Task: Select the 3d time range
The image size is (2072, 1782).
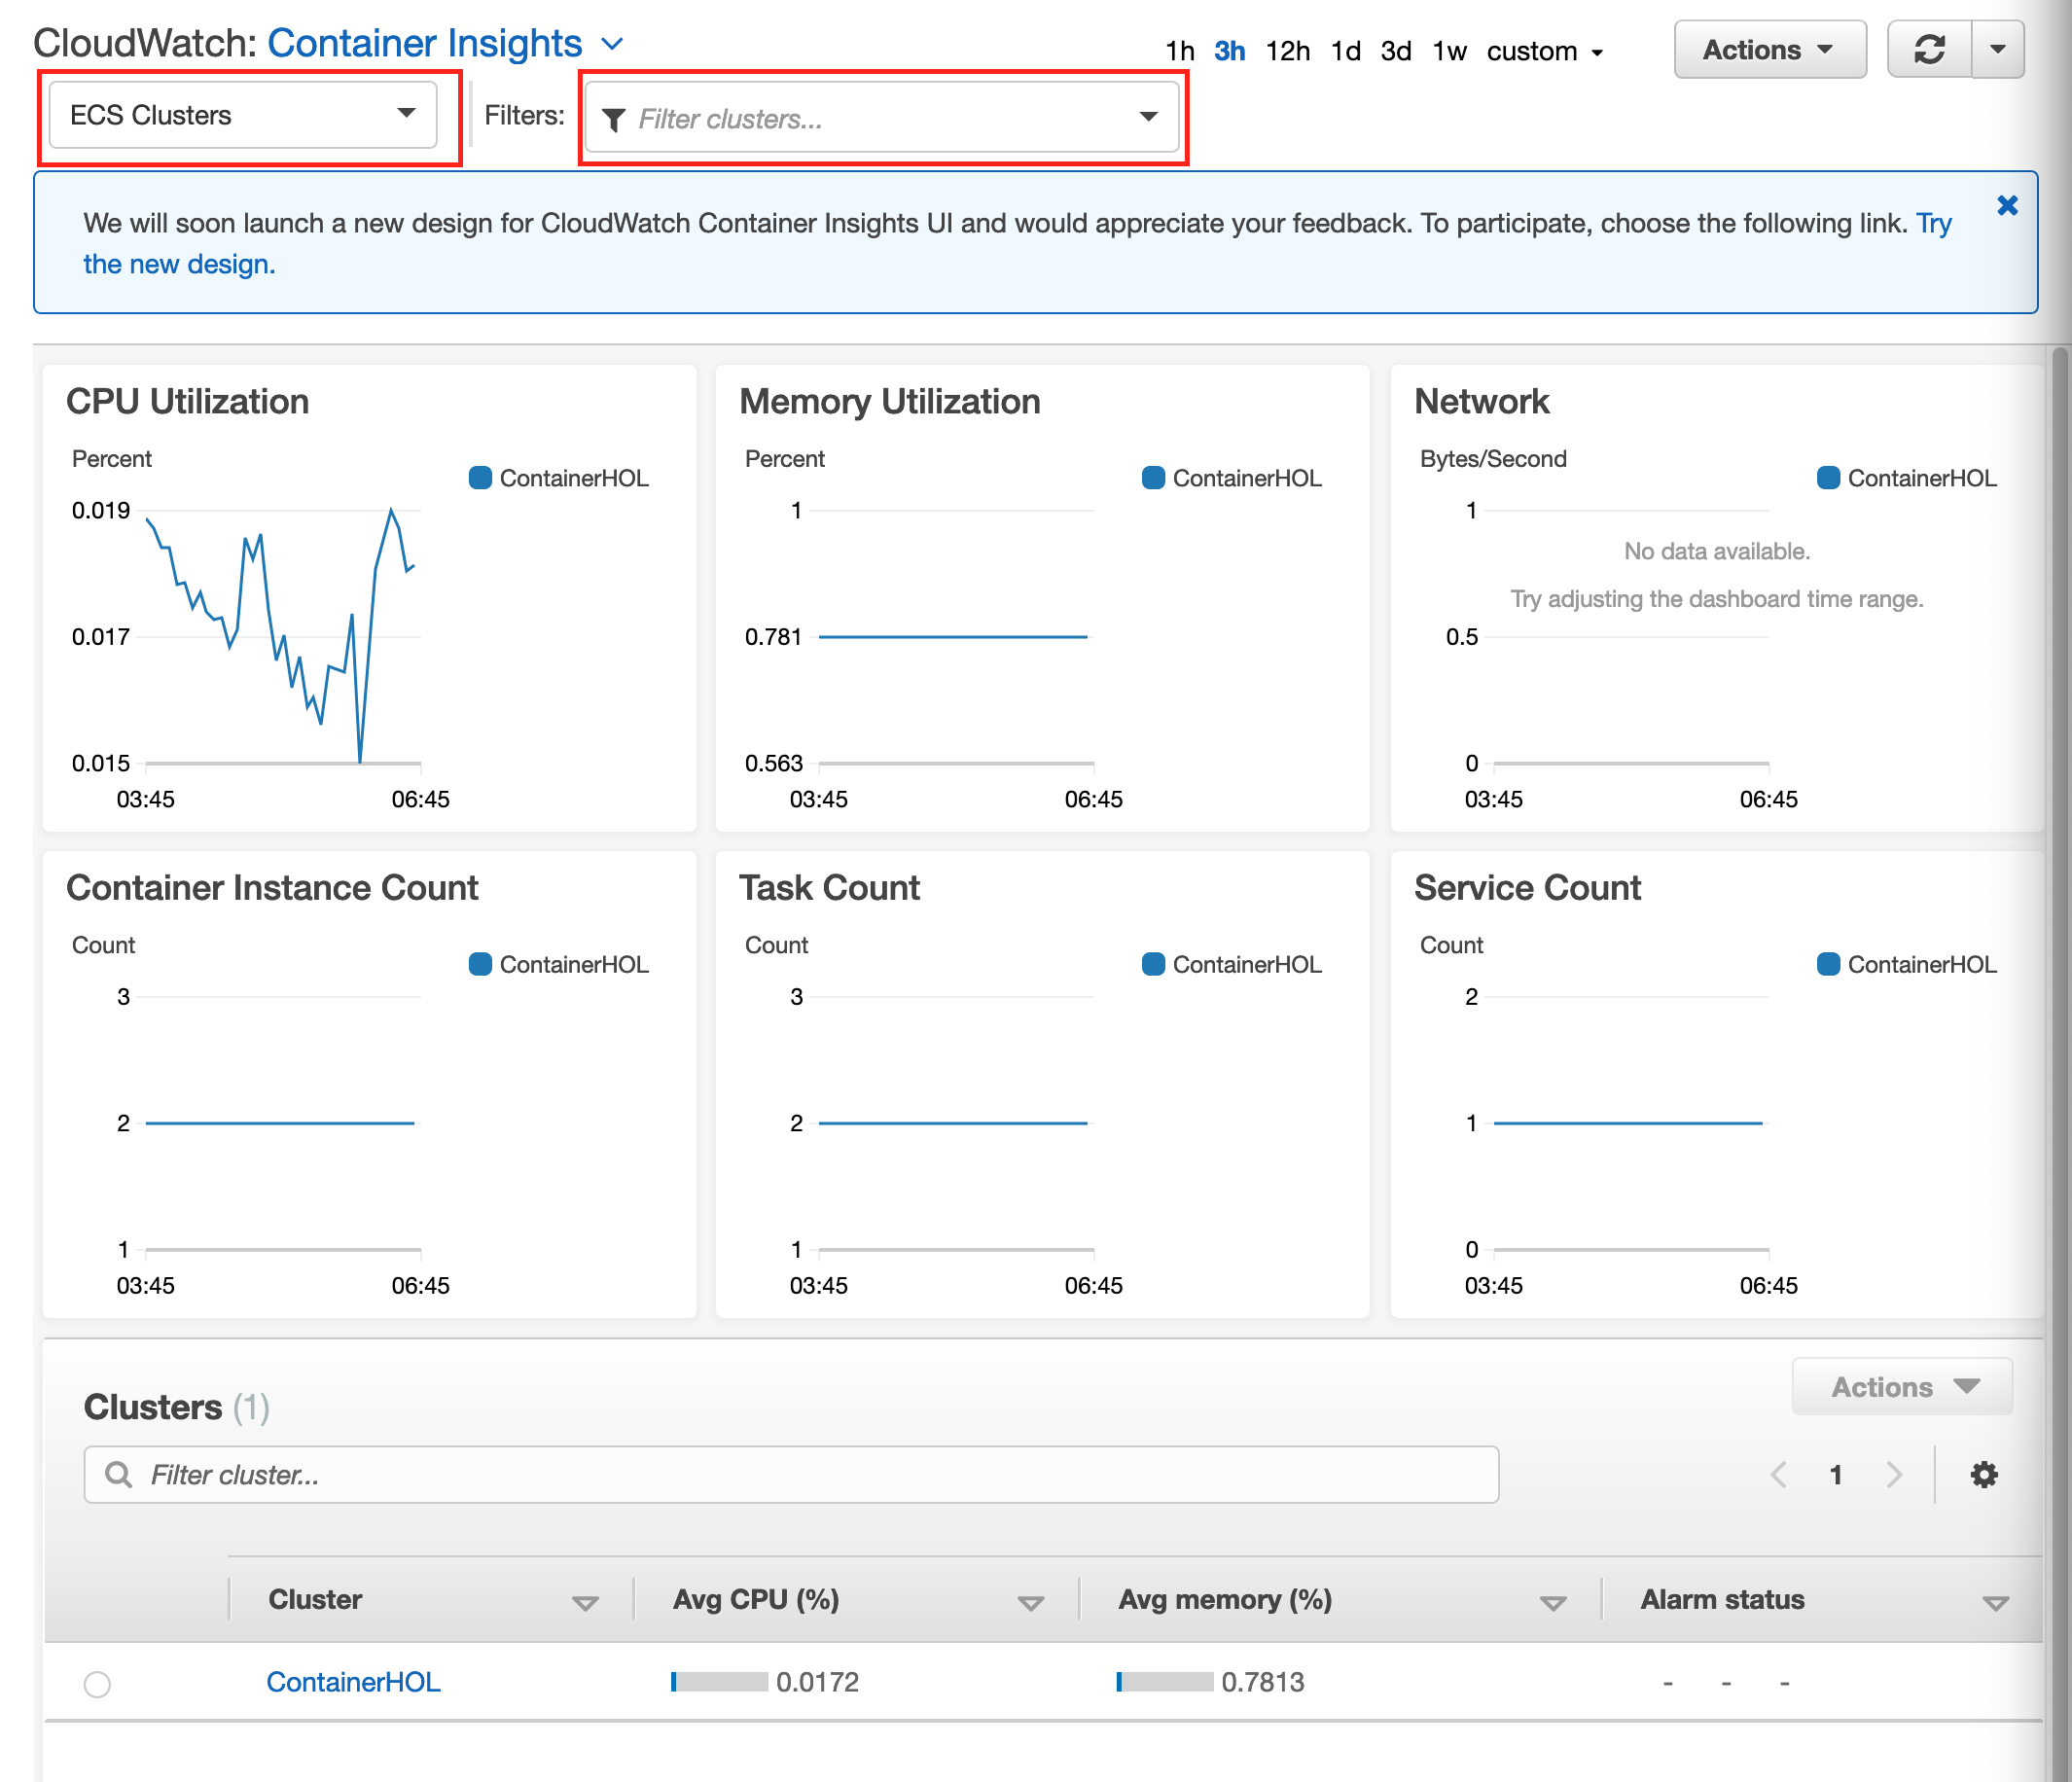Action: (1395, 51)
